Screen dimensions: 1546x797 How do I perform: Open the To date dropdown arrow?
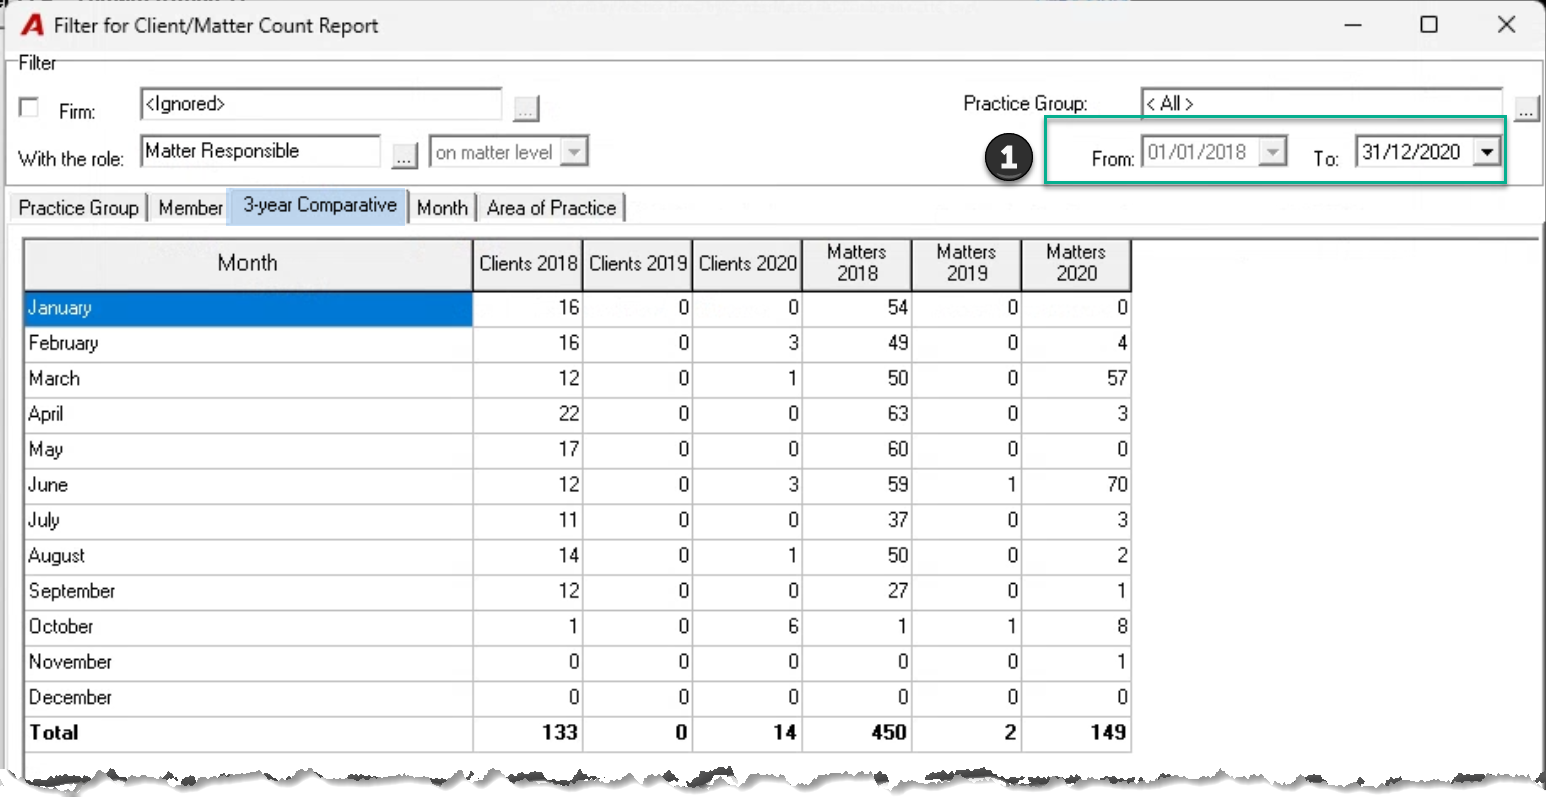(x=1487, y=152)
